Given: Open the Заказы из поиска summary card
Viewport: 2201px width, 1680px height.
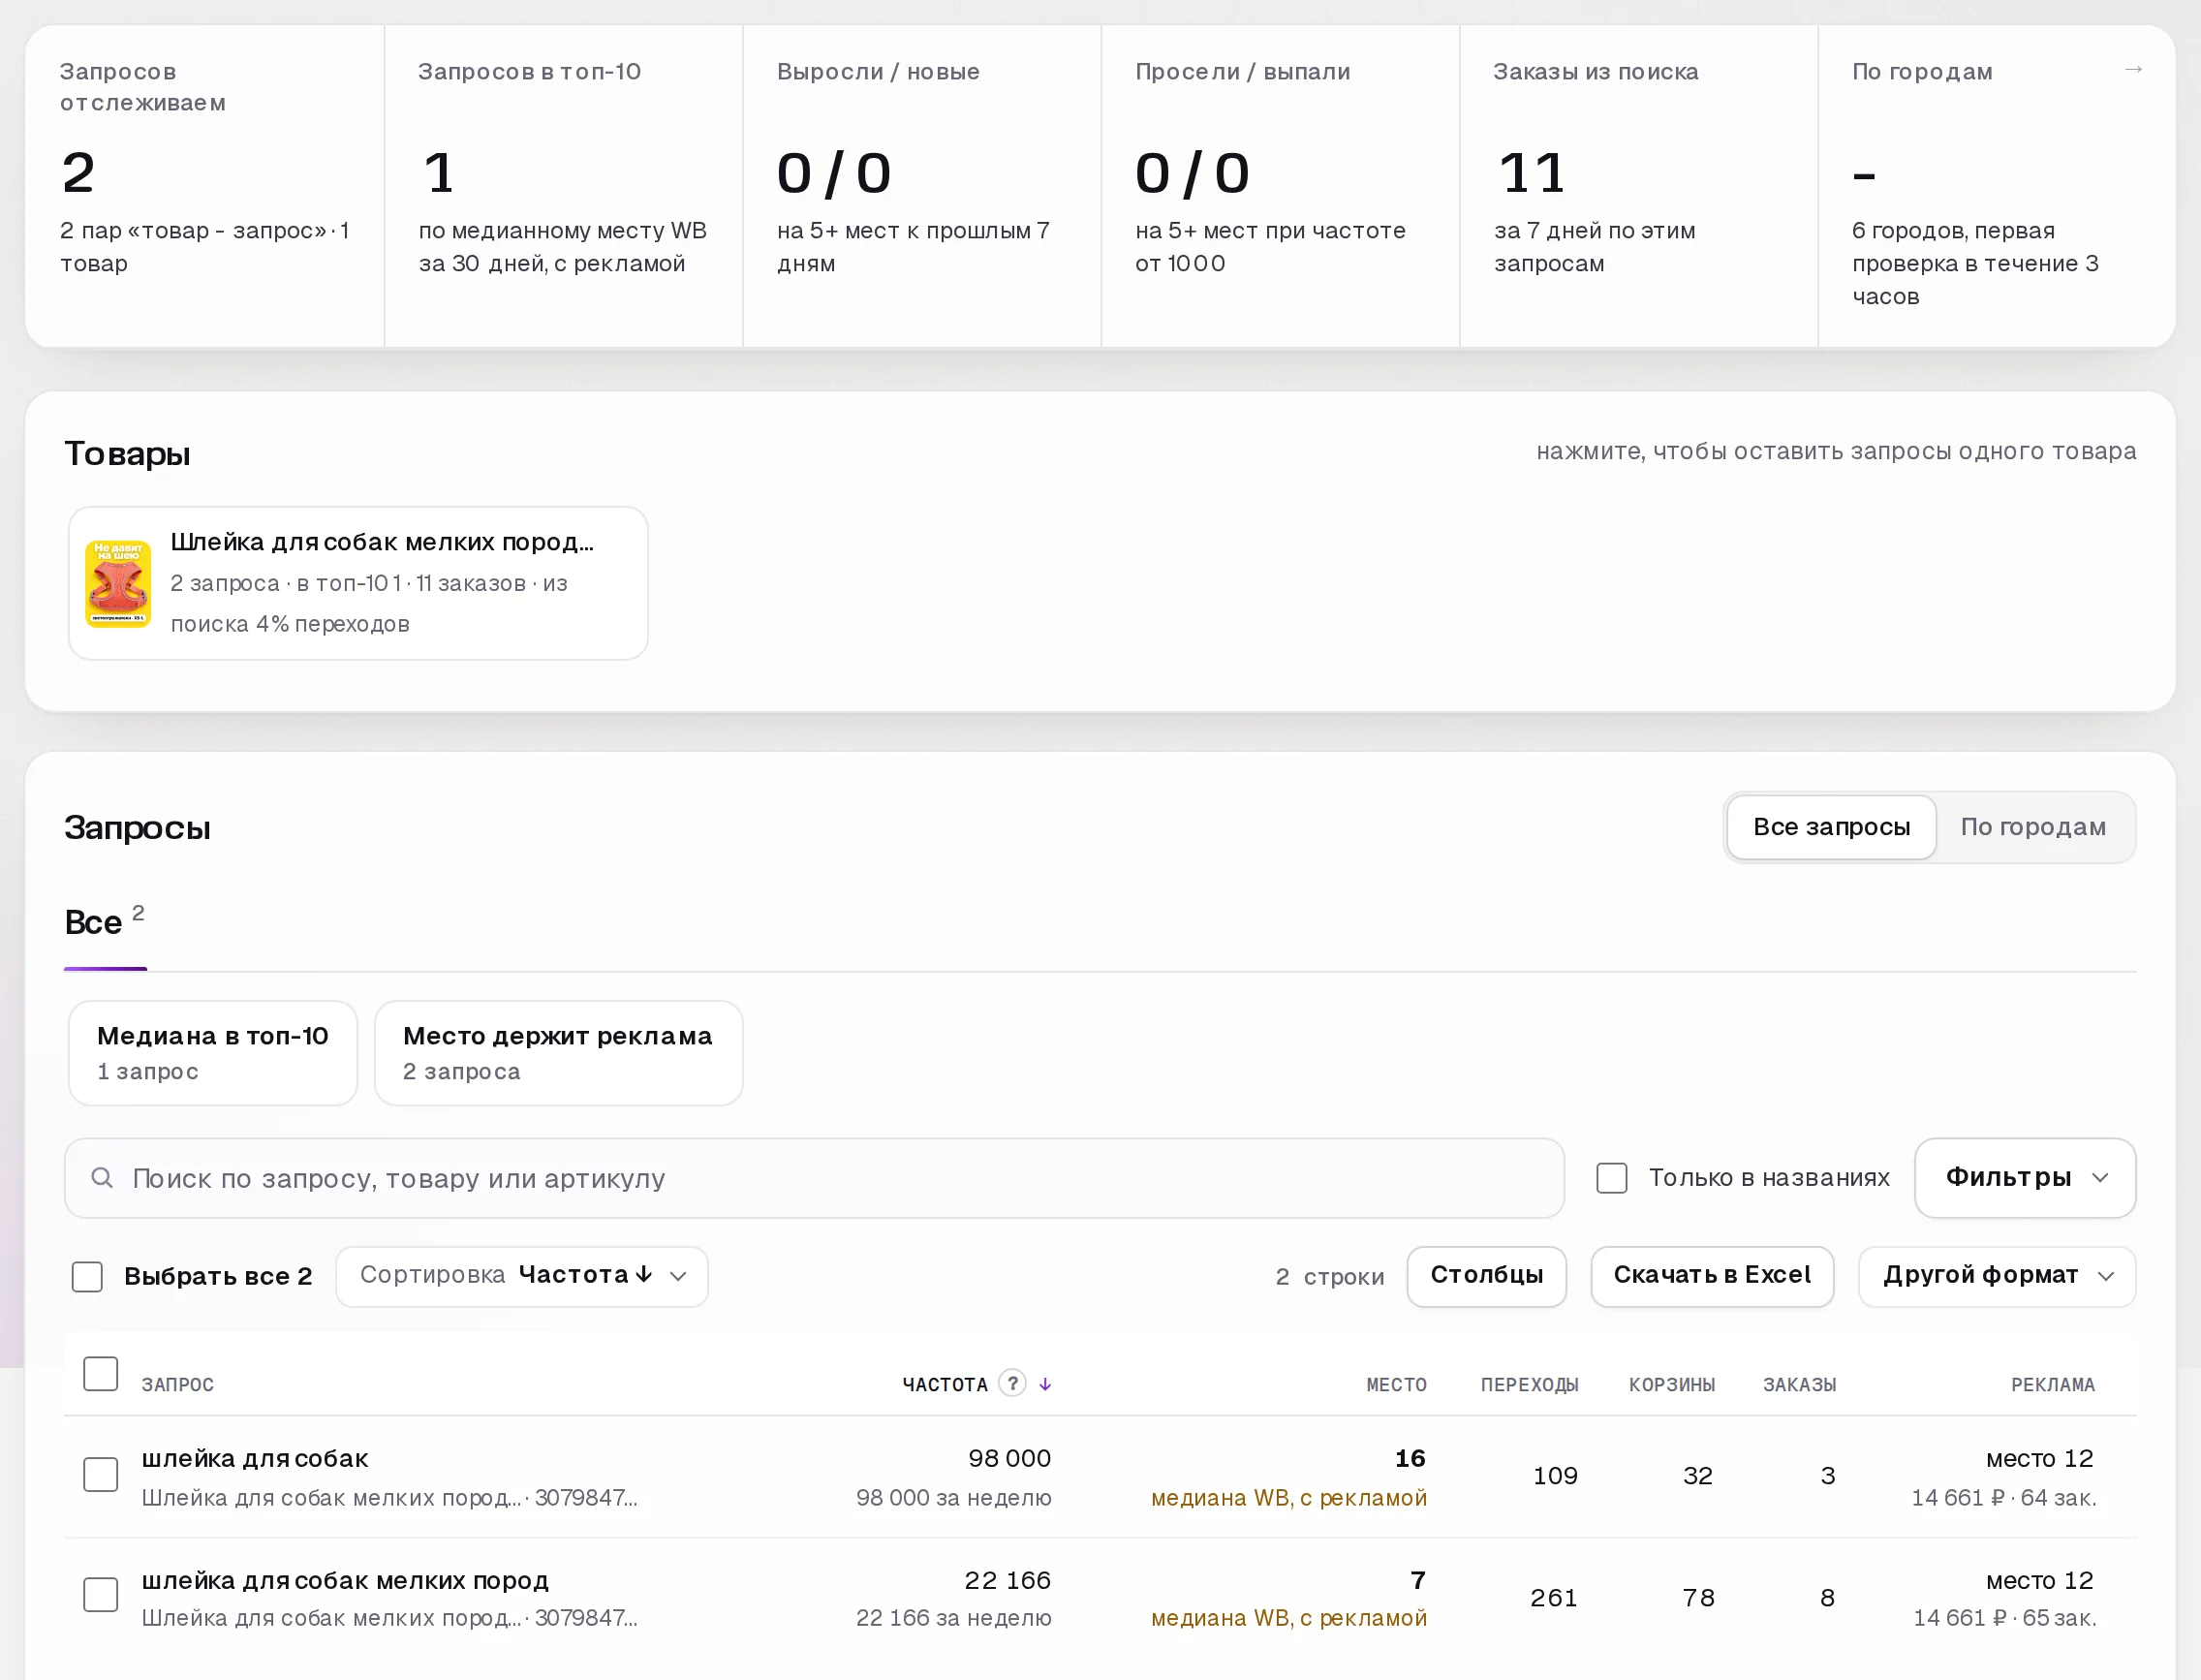Looking at the screenshot, I should coord(1638,186).
